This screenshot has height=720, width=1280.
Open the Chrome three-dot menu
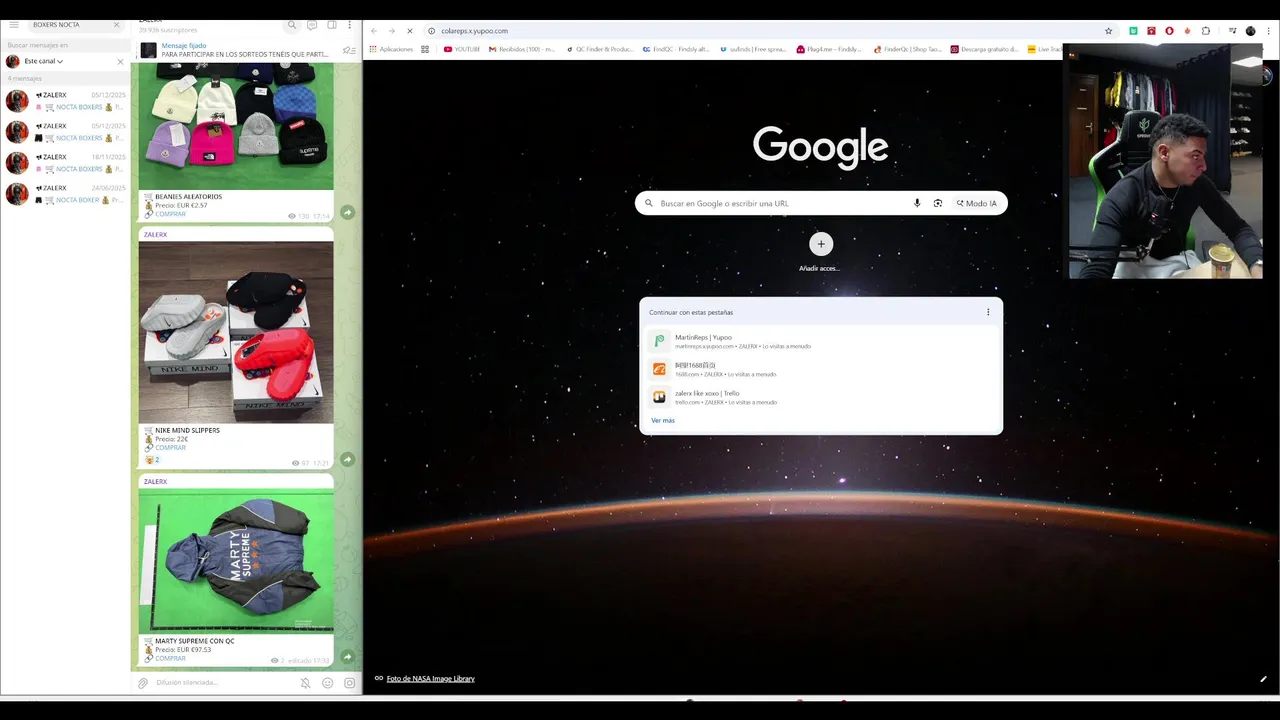click(1267, 31)
